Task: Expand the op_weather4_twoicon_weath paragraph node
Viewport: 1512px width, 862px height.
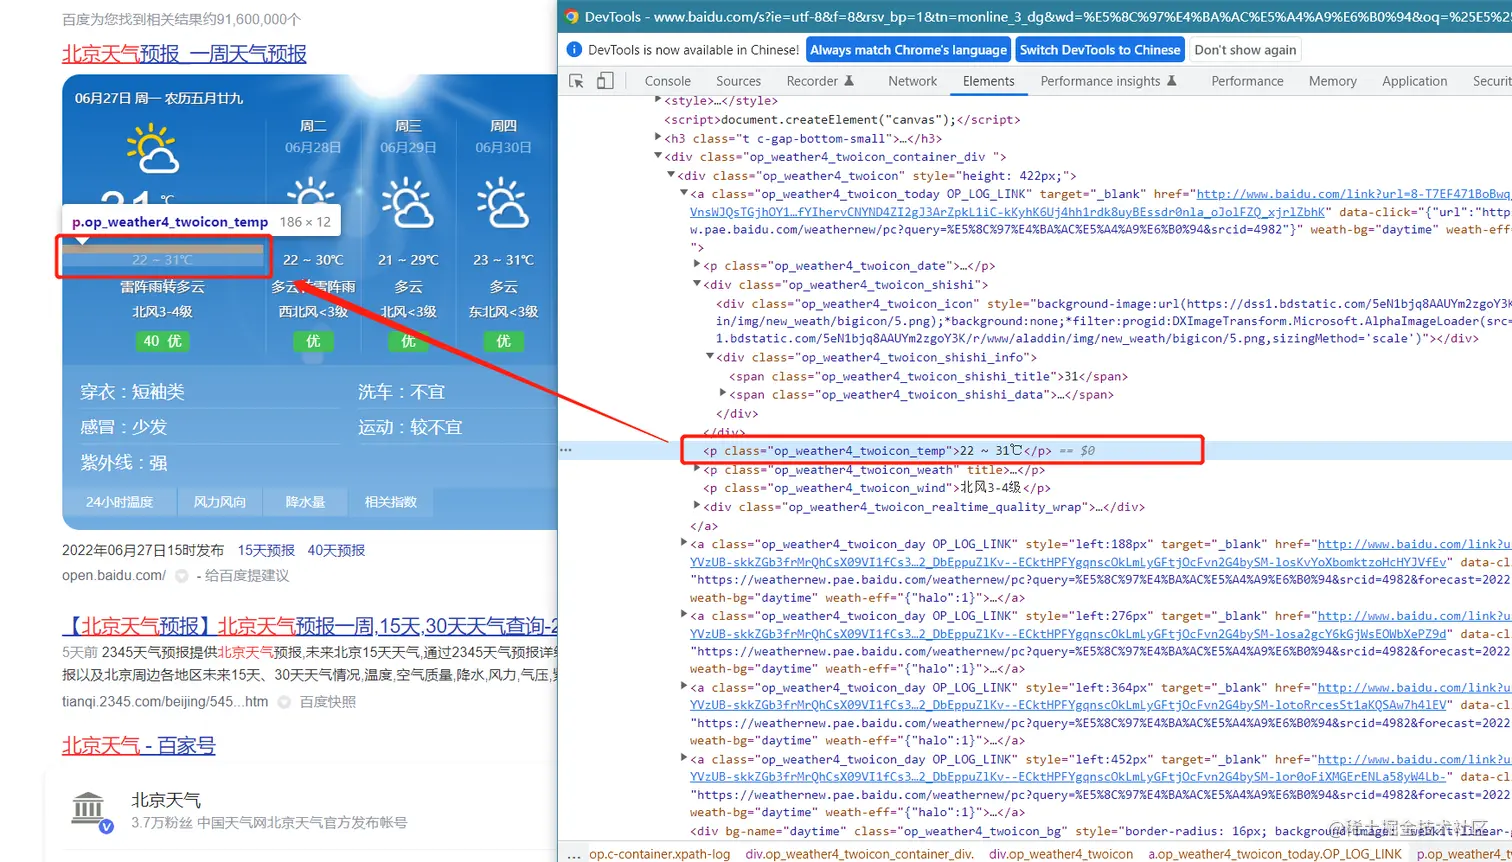Action: click(698, 469)
